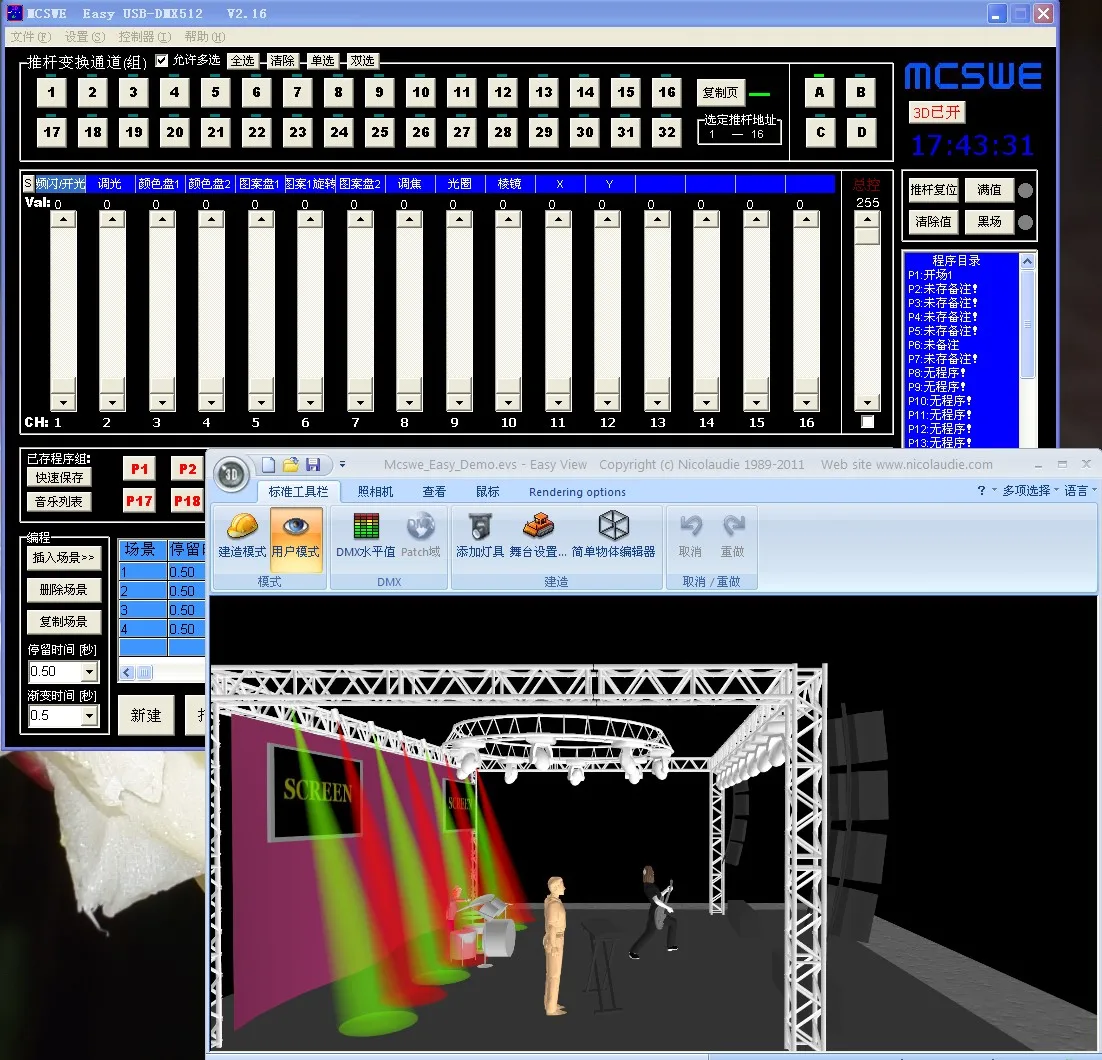The image size is (1102, 1060).
Task: Open 帮助 menu in MCSWE
Action: pos(205,37)
